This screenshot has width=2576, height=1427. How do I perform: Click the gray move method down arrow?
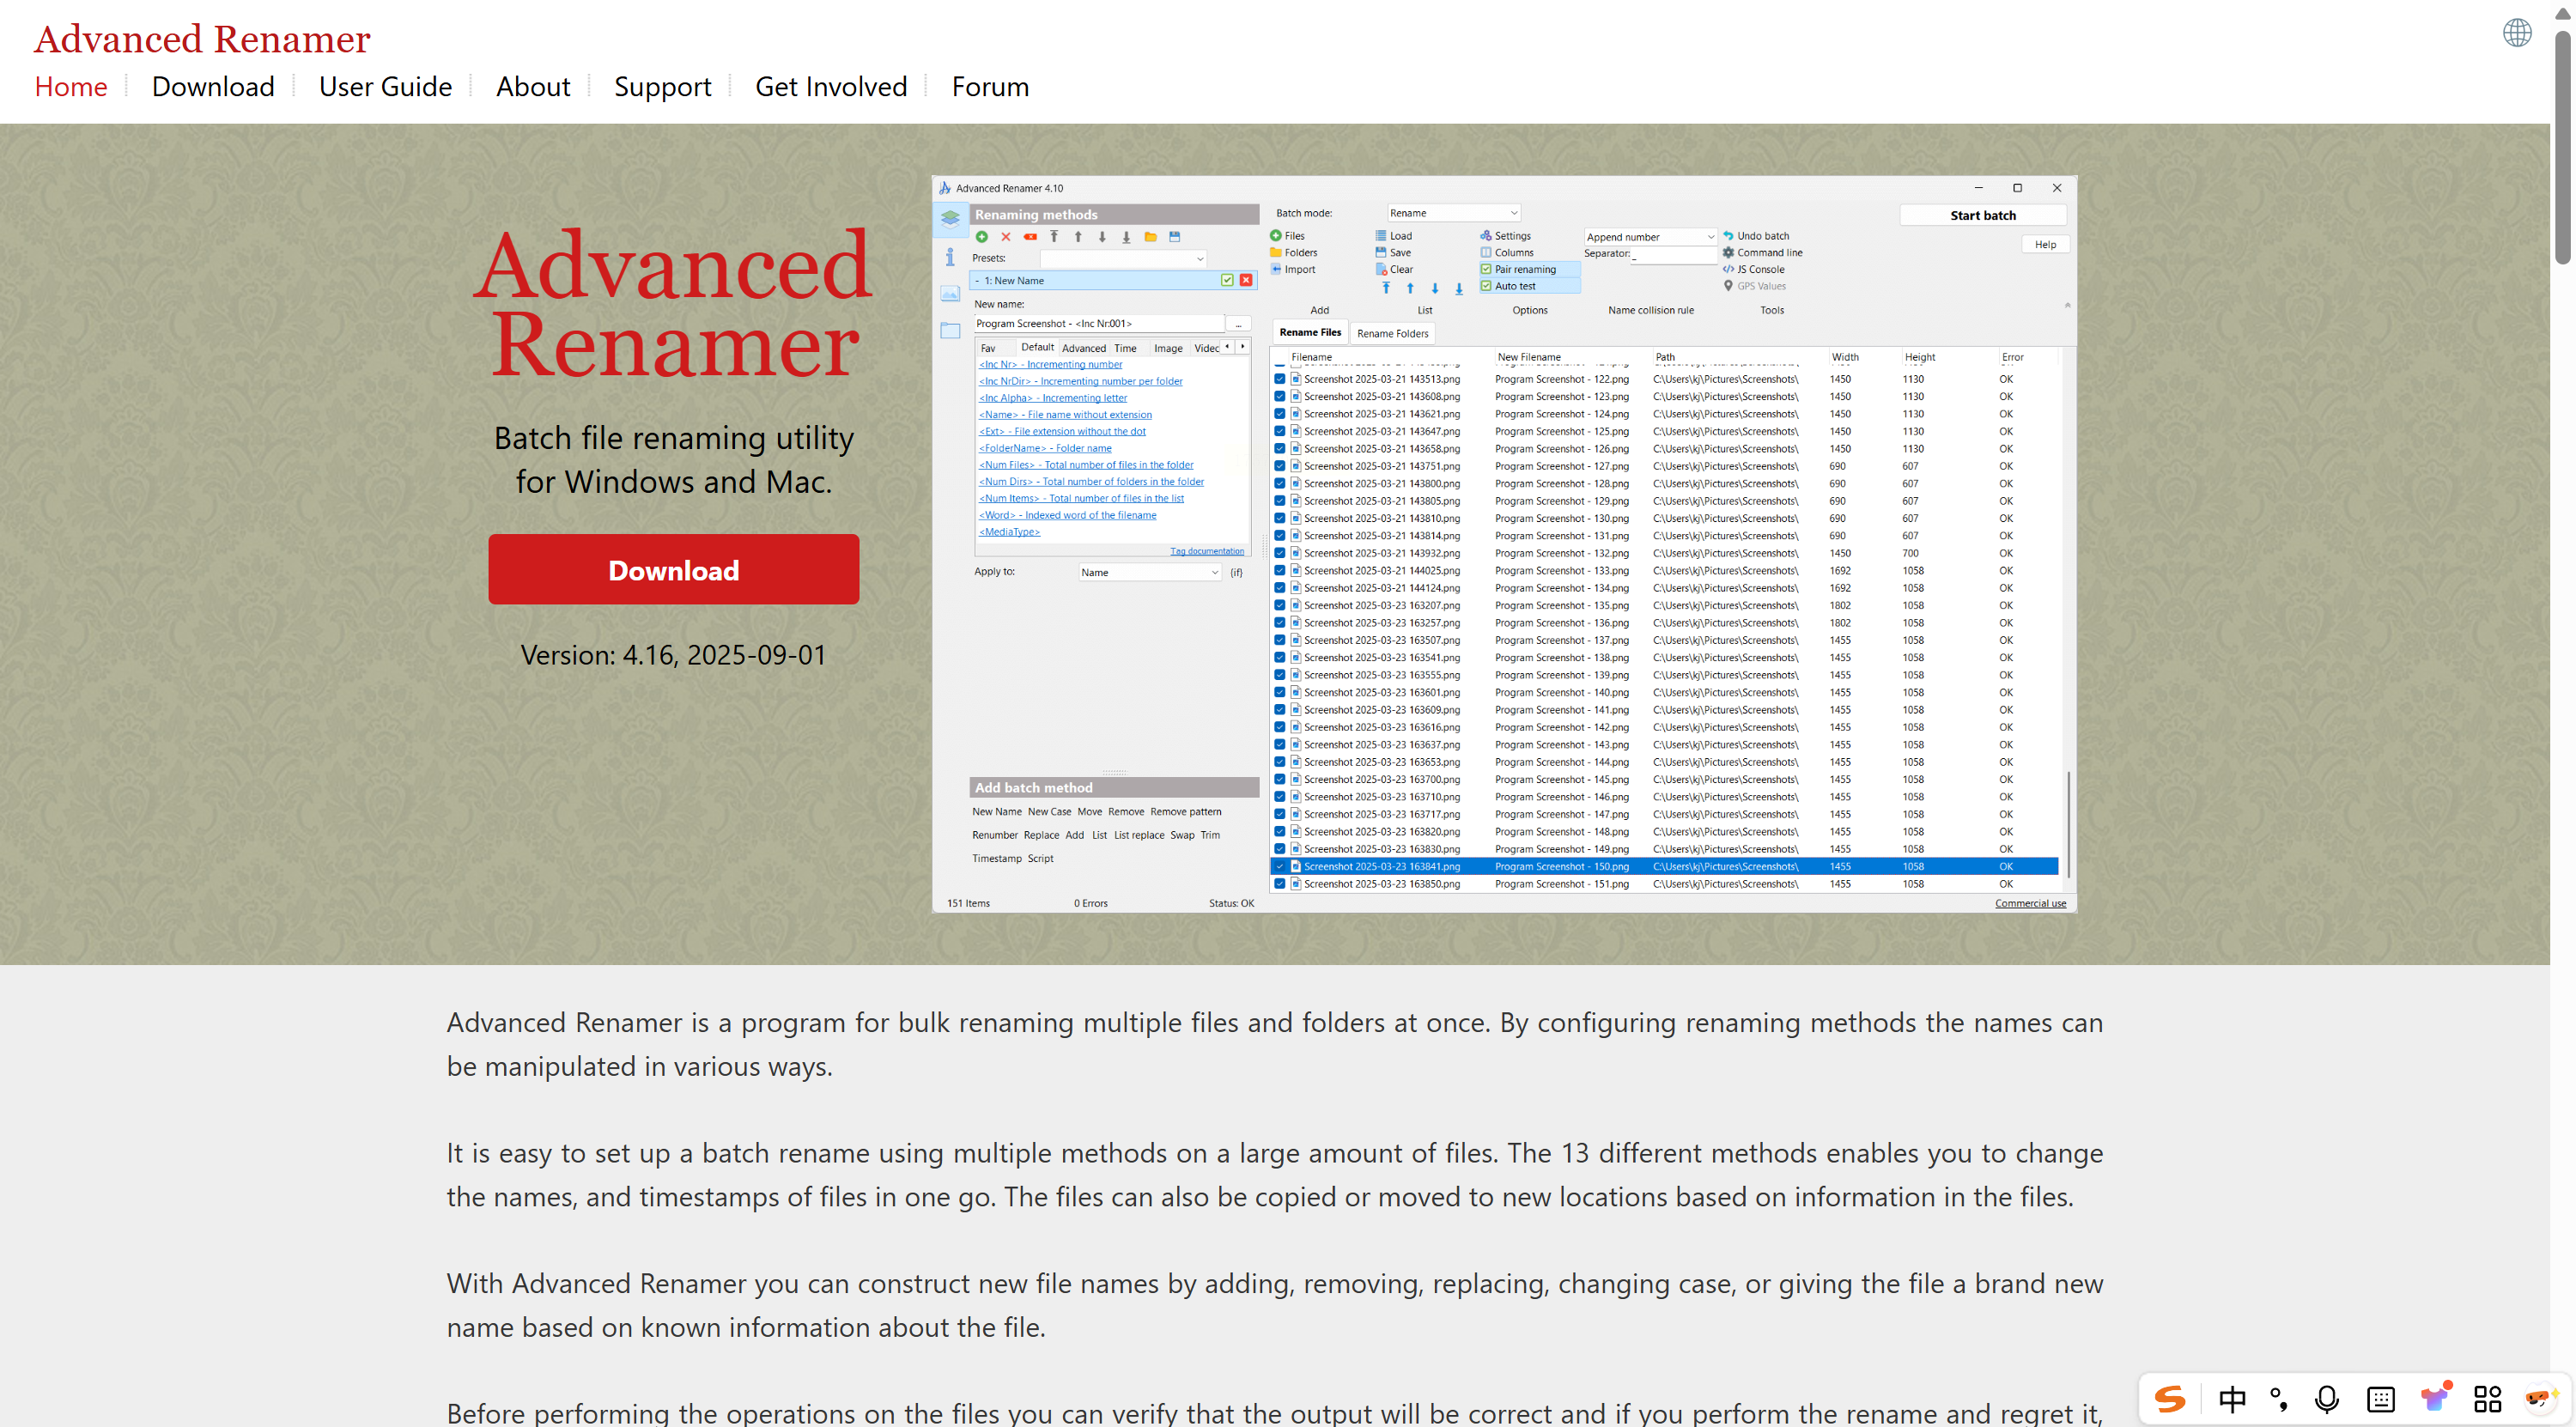coord(1102,237)
